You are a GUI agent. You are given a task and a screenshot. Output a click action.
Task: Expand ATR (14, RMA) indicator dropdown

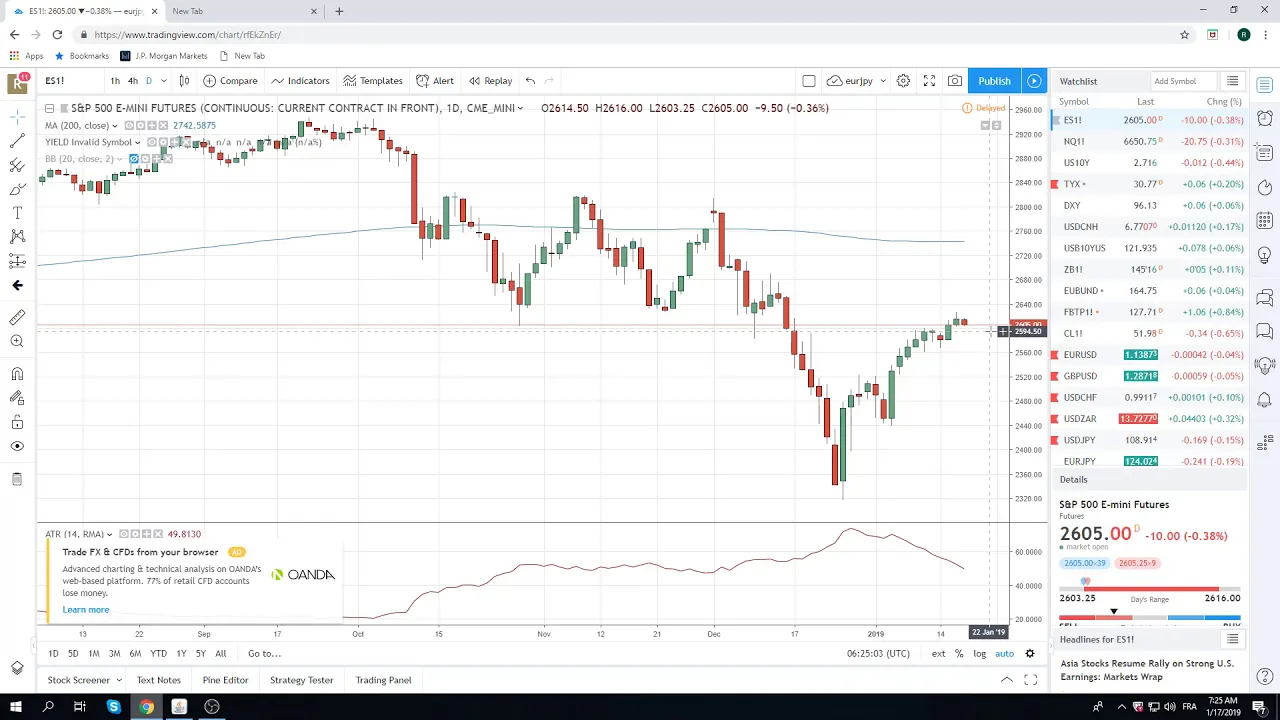[110, 534]
